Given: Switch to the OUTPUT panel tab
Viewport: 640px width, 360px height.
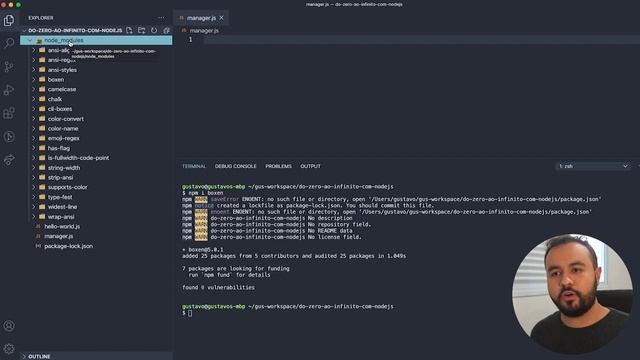Looking at the screenshot, I should 311,166.
